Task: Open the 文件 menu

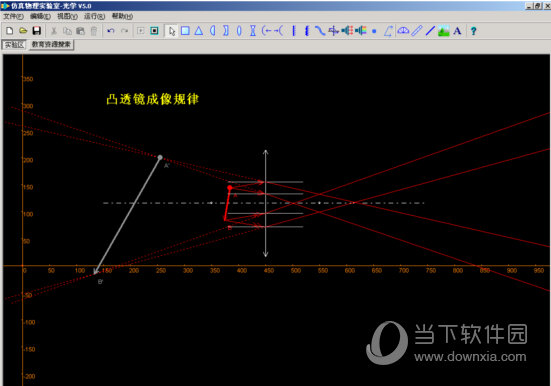Action: (13, 16)
